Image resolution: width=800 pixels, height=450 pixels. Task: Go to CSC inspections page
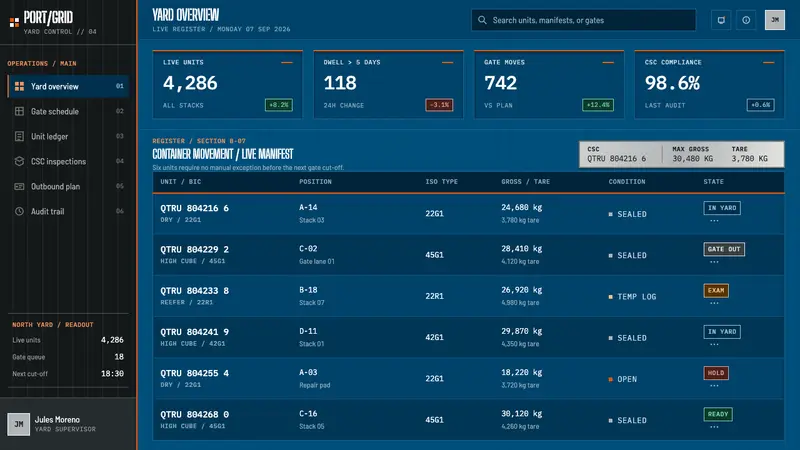coord(68,161)
